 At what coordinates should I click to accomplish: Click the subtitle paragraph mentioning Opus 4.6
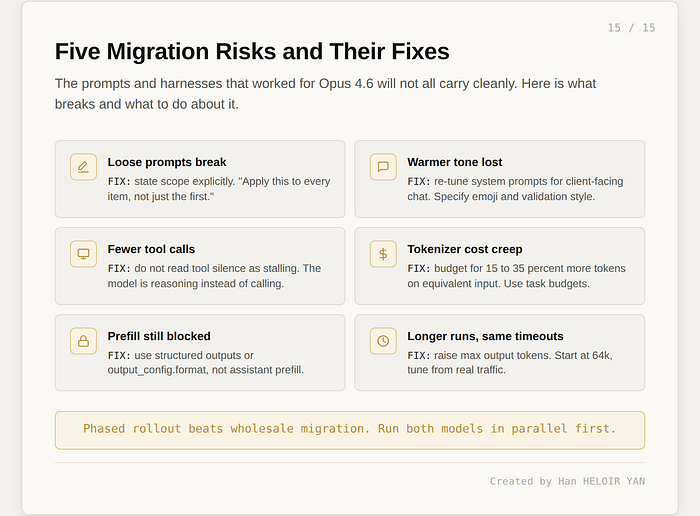(325, 94)
